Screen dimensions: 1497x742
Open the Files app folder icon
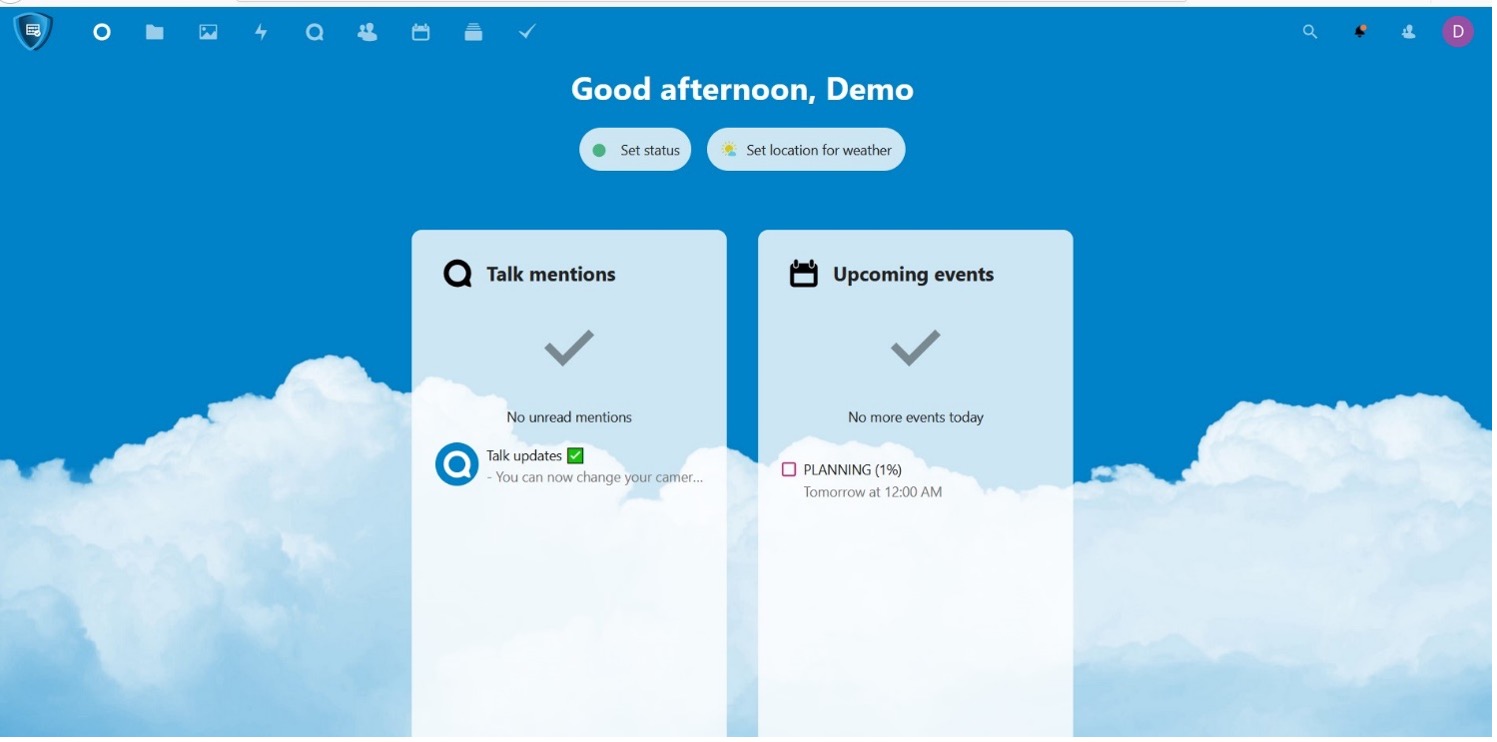coord(154,32)
